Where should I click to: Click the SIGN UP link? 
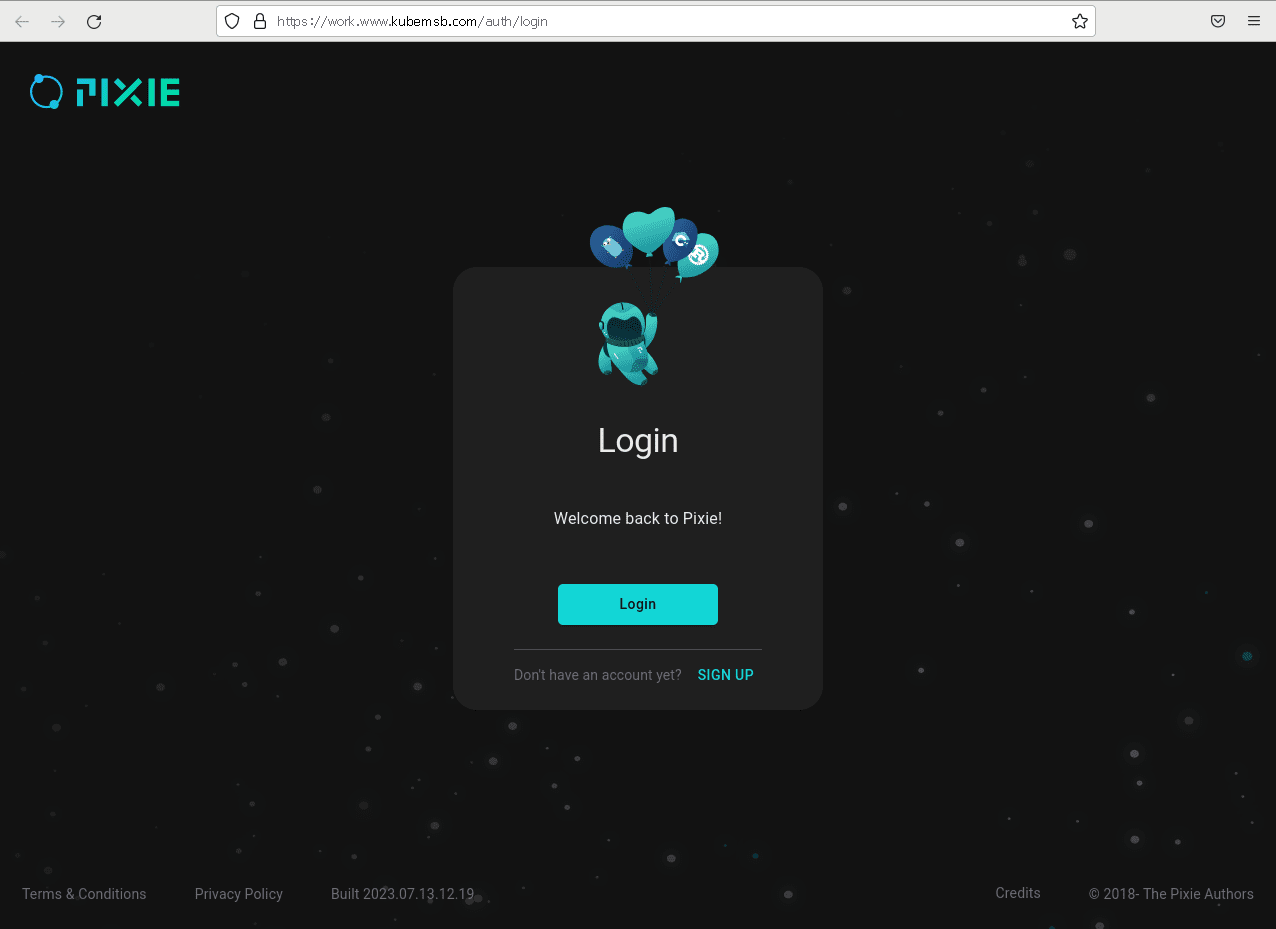726,675
